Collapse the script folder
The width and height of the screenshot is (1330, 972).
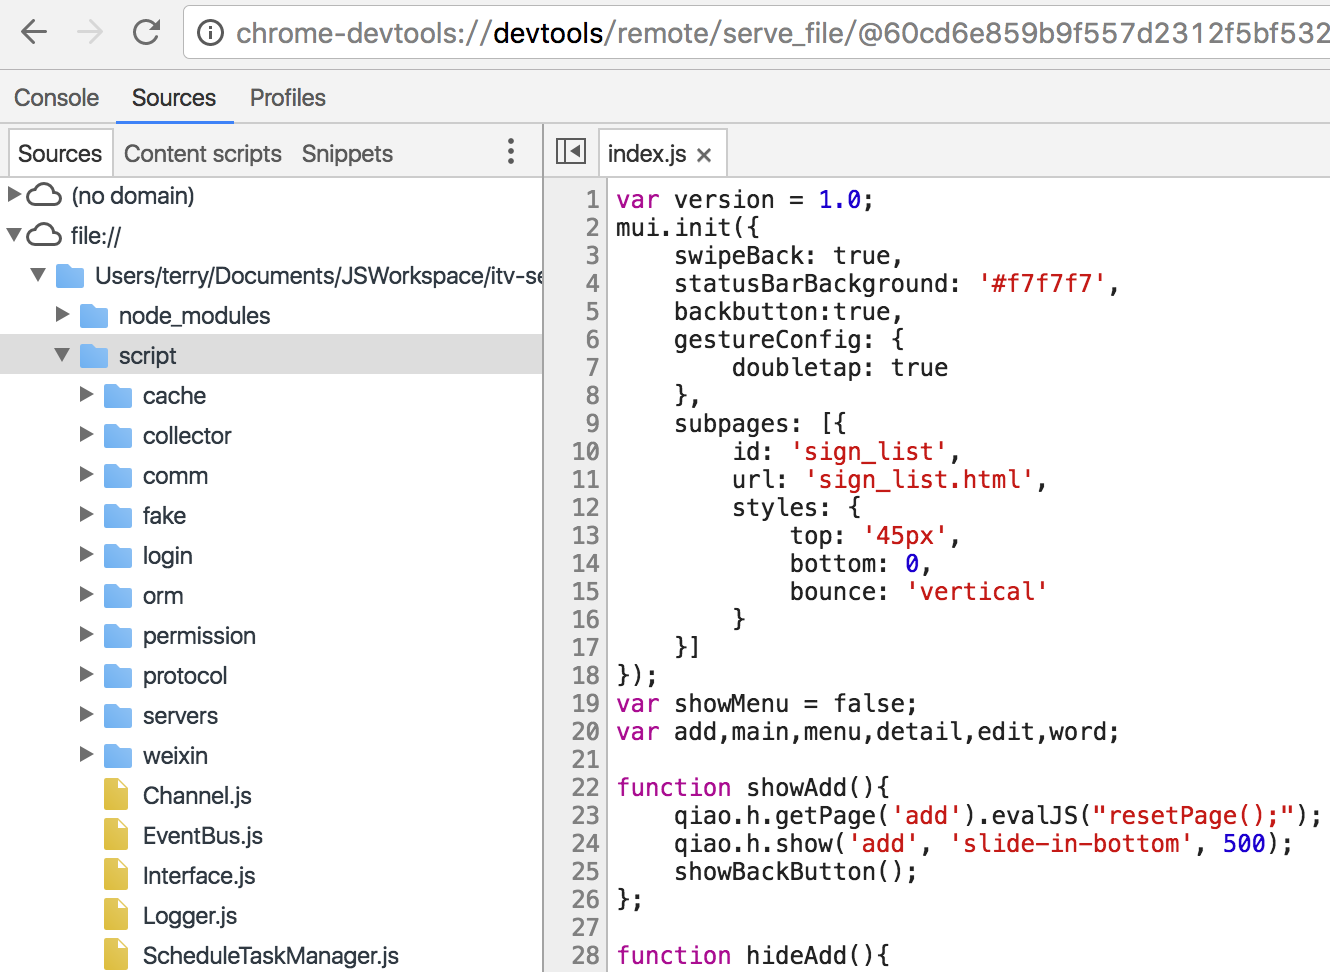point(62,355)
